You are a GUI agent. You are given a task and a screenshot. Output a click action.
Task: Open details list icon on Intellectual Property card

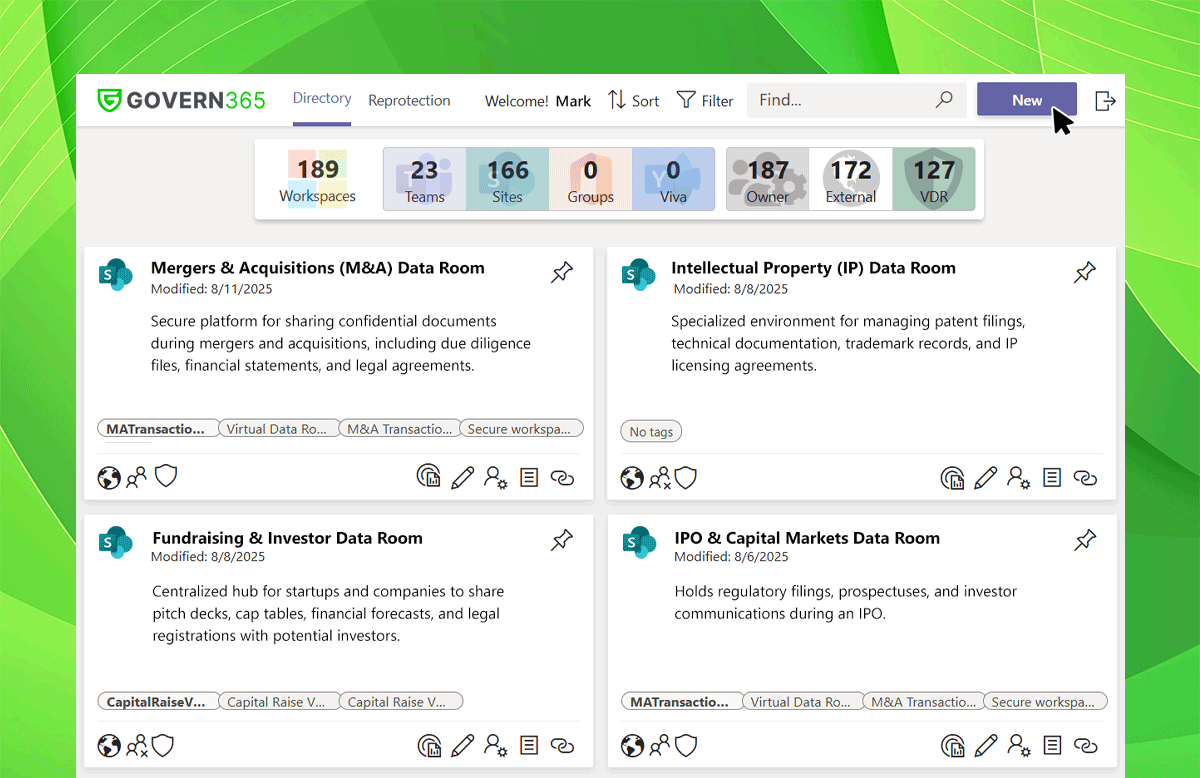(x=1052, y=478)
